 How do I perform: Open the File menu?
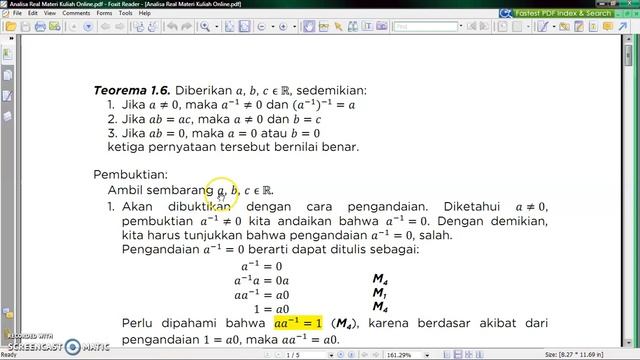tap(17, 13)
